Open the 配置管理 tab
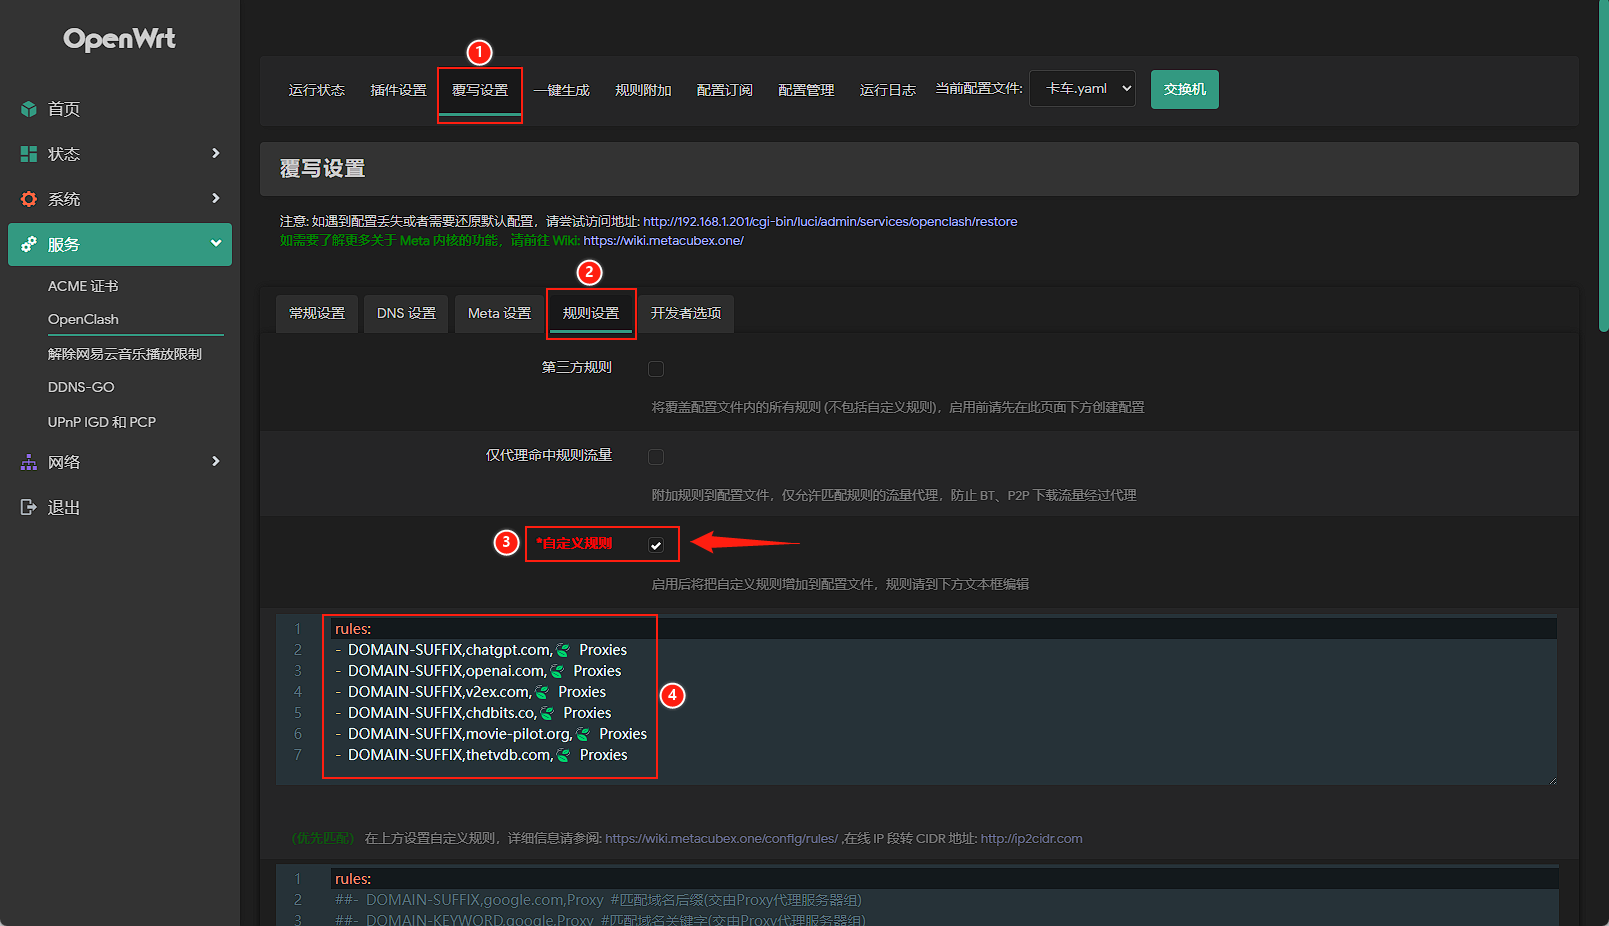Image resolution: width=1609 pixels, height=926 pixels. click(806, 90)
